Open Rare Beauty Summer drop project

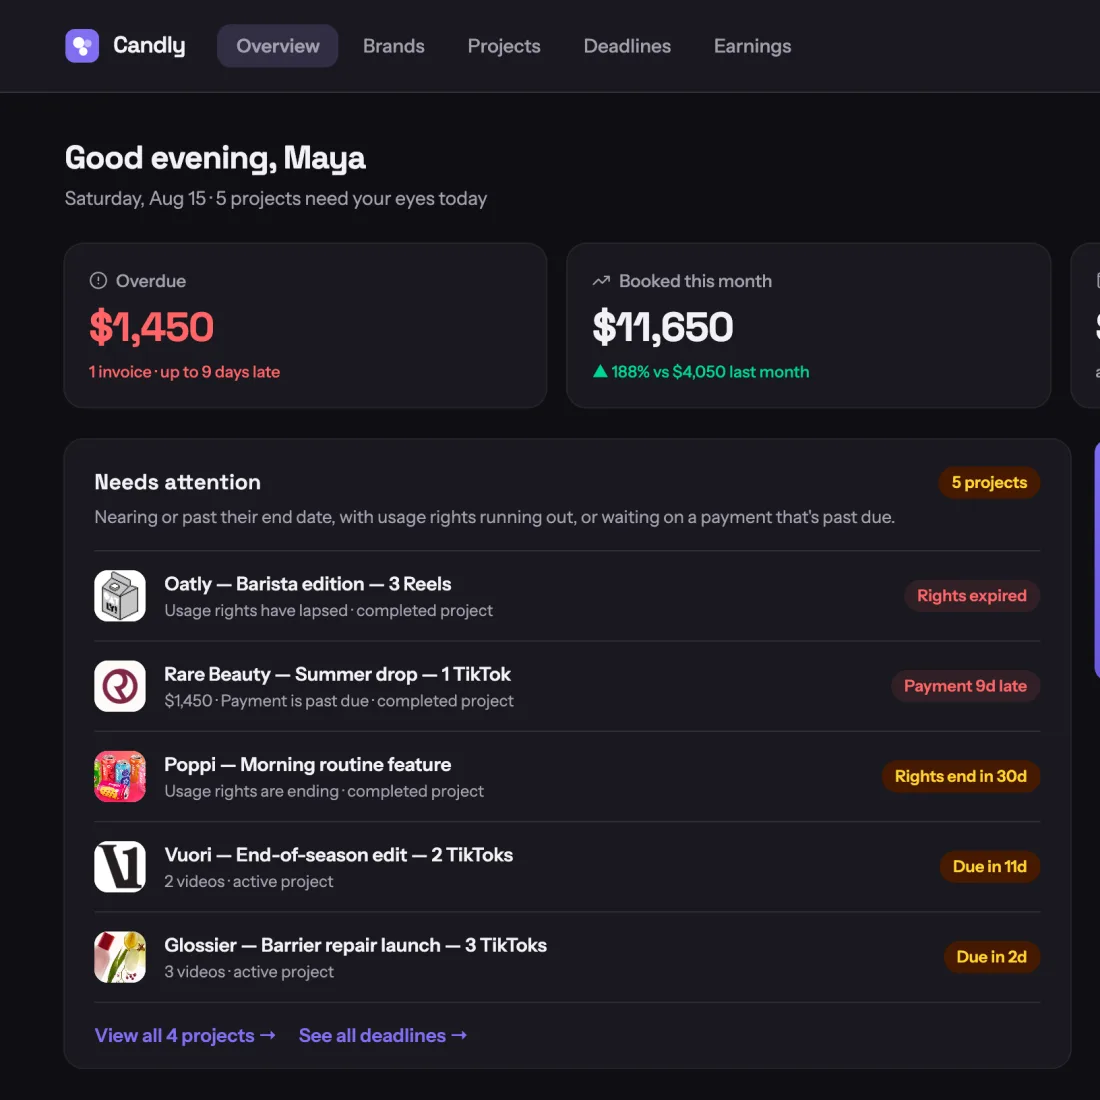tap(567, 686)
